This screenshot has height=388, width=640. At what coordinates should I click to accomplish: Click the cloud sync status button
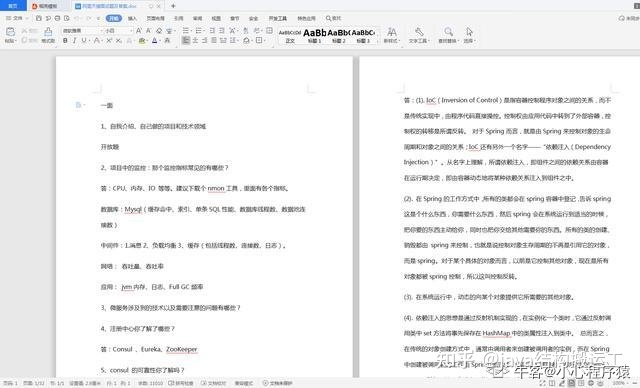coord(629,18)
